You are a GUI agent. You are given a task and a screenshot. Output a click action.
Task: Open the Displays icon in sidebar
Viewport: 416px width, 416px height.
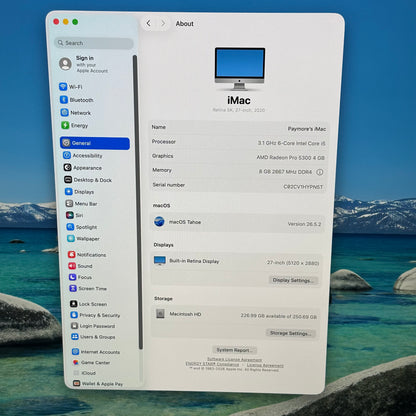click(x=69, y=192)
